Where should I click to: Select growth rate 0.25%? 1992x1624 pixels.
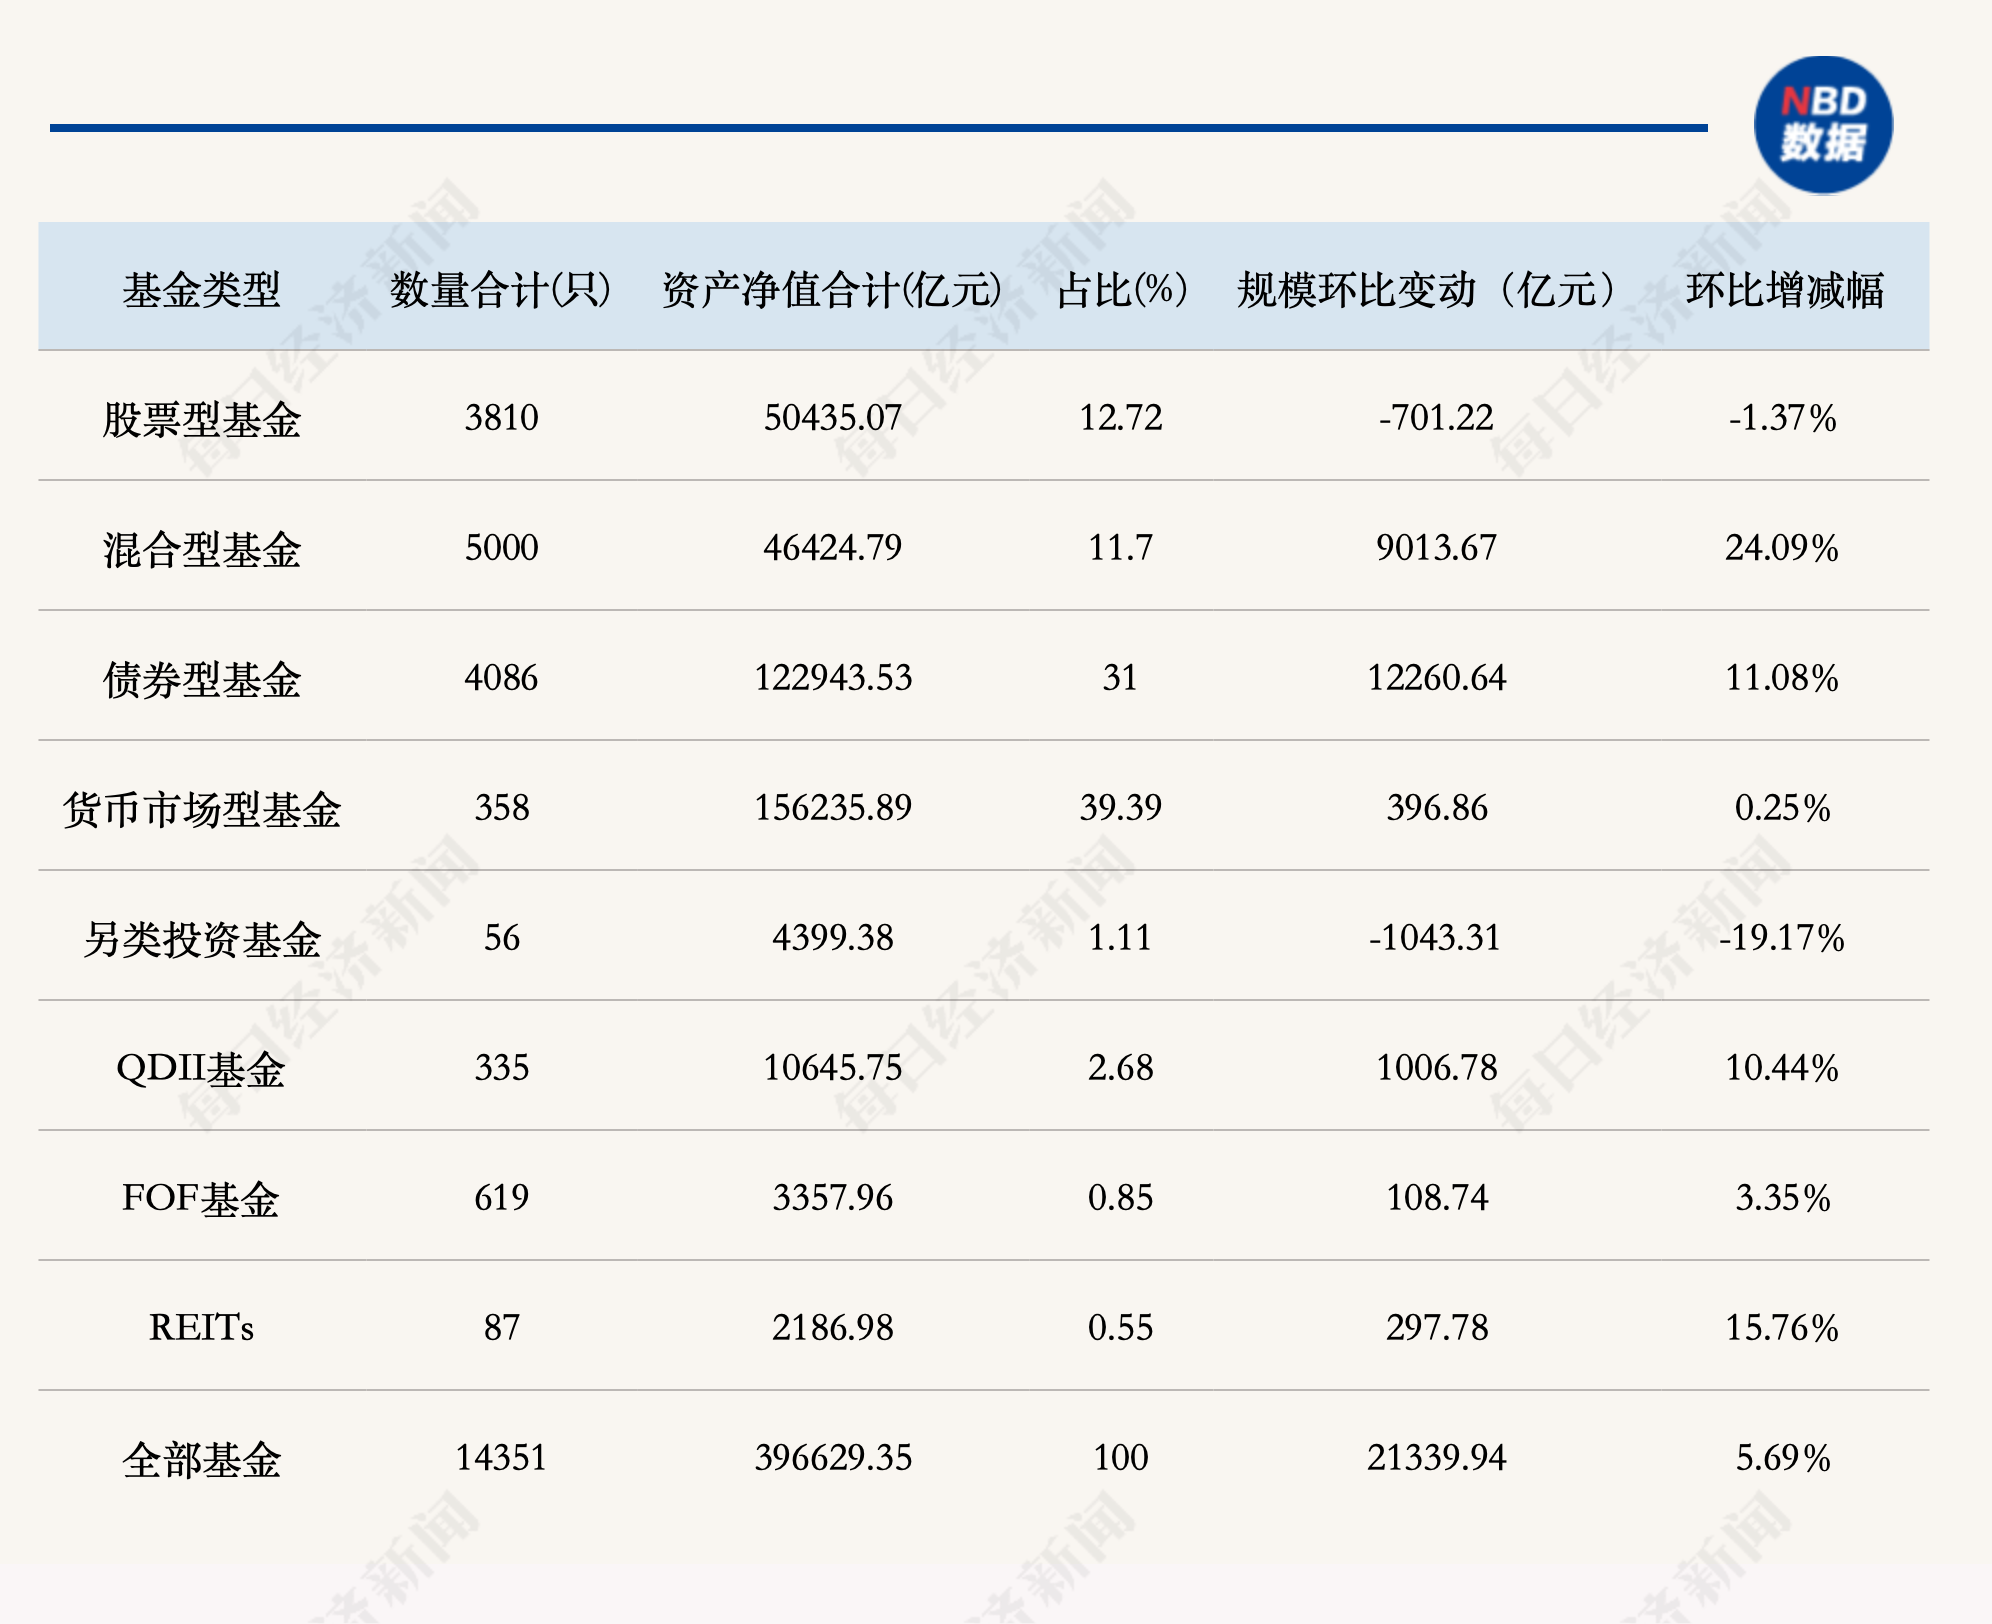click(1783, 807)
